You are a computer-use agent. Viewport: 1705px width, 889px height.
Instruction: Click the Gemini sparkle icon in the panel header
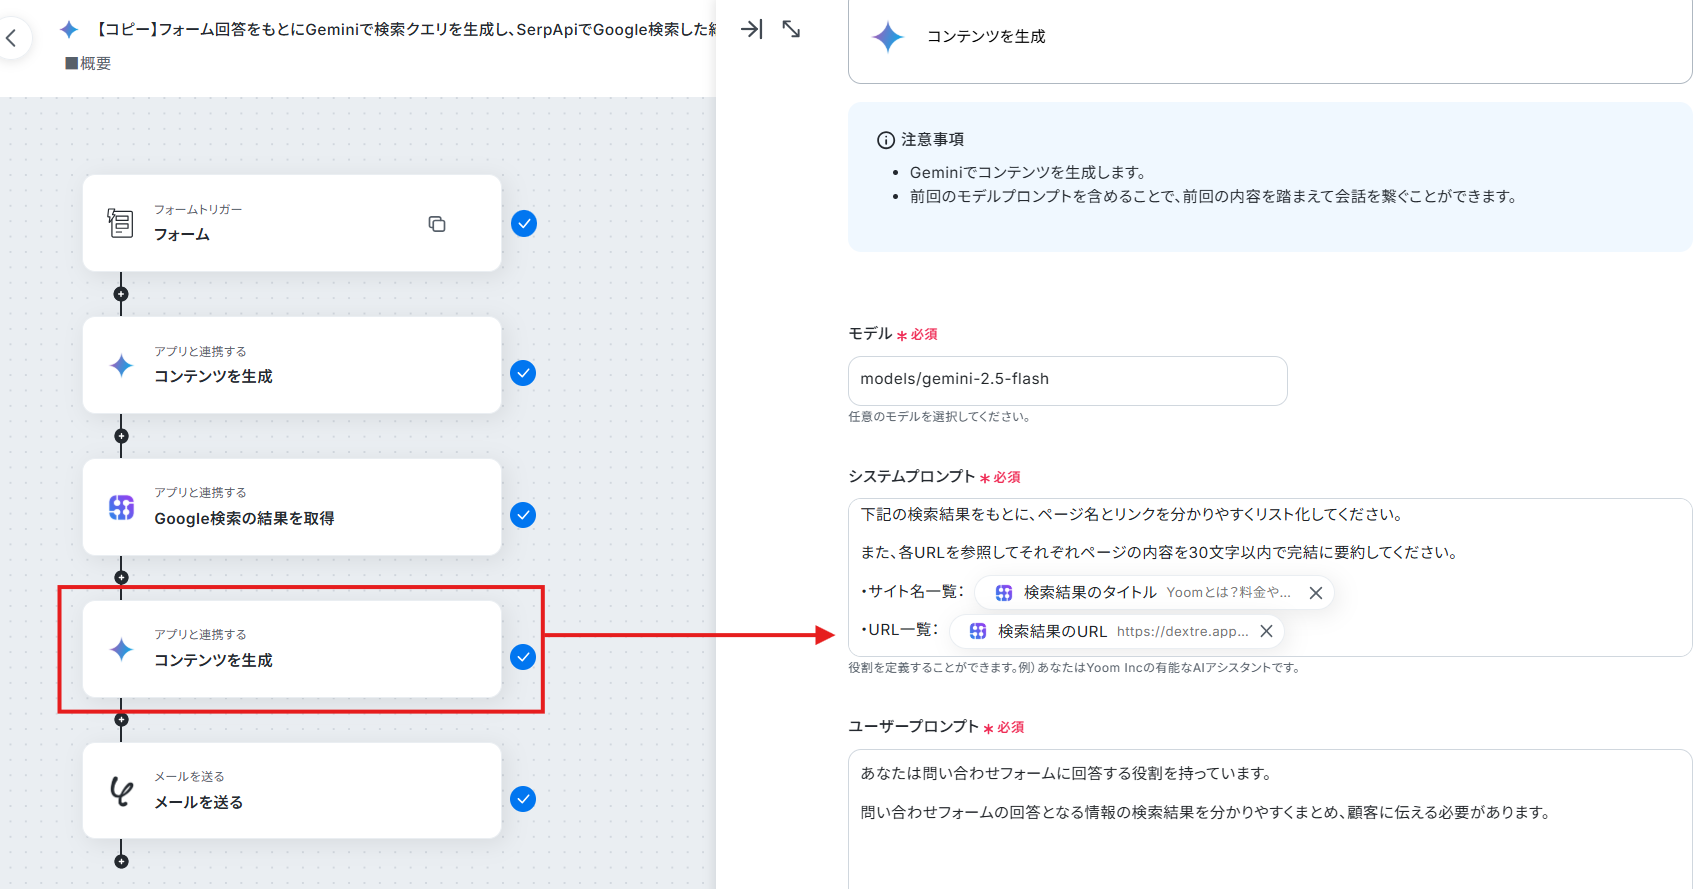[888, 37]
